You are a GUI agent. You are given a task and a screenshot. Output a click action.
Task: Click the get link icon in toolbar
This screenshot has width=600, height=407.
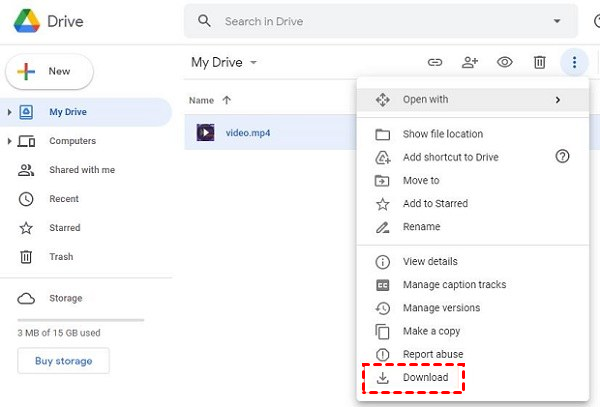[435, 62]
